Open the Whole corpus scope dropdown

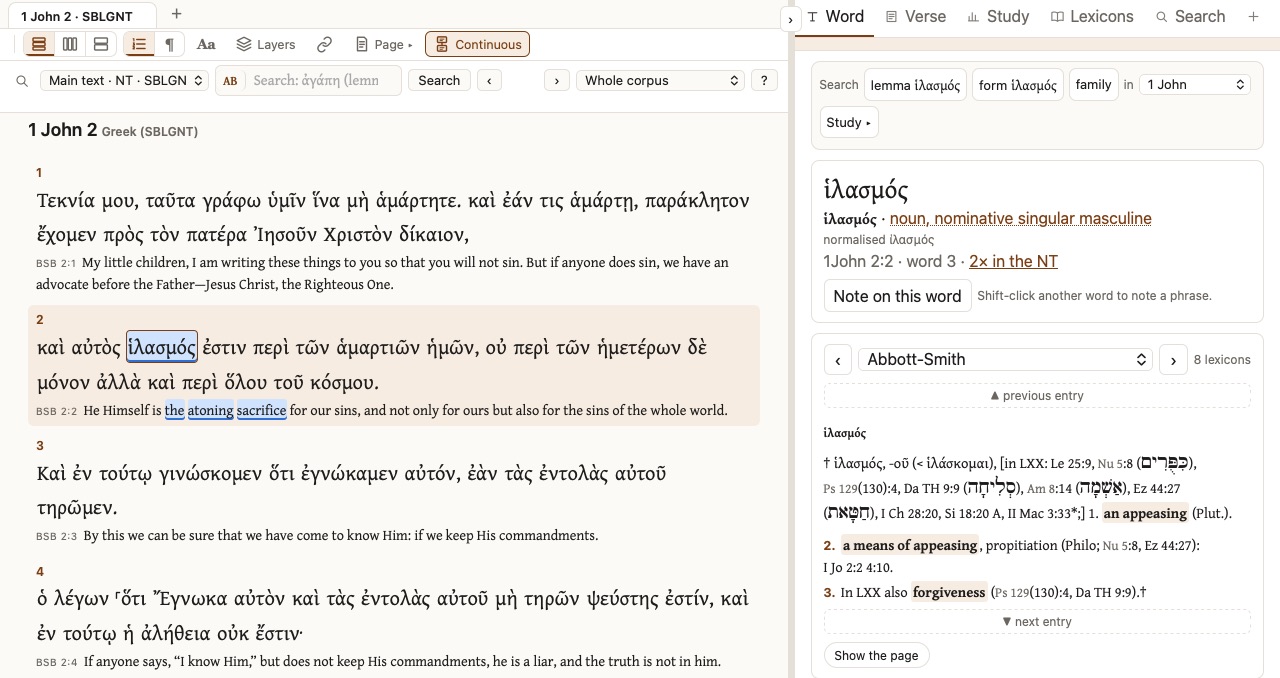[661, 80]
